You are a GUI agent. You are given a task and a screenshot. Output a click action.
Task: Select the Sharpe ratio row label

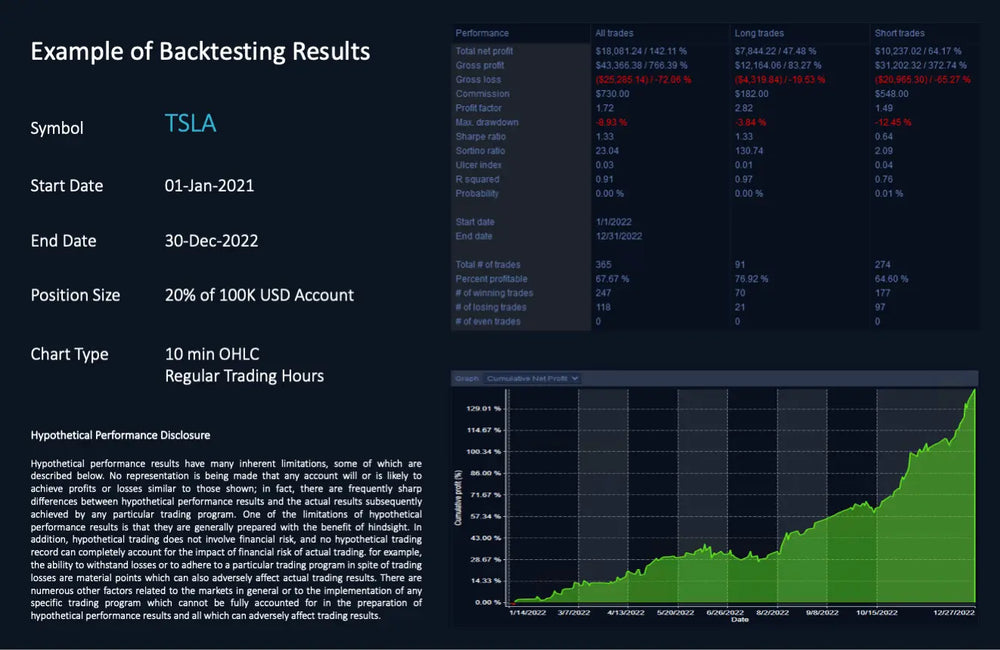point(481,136)
